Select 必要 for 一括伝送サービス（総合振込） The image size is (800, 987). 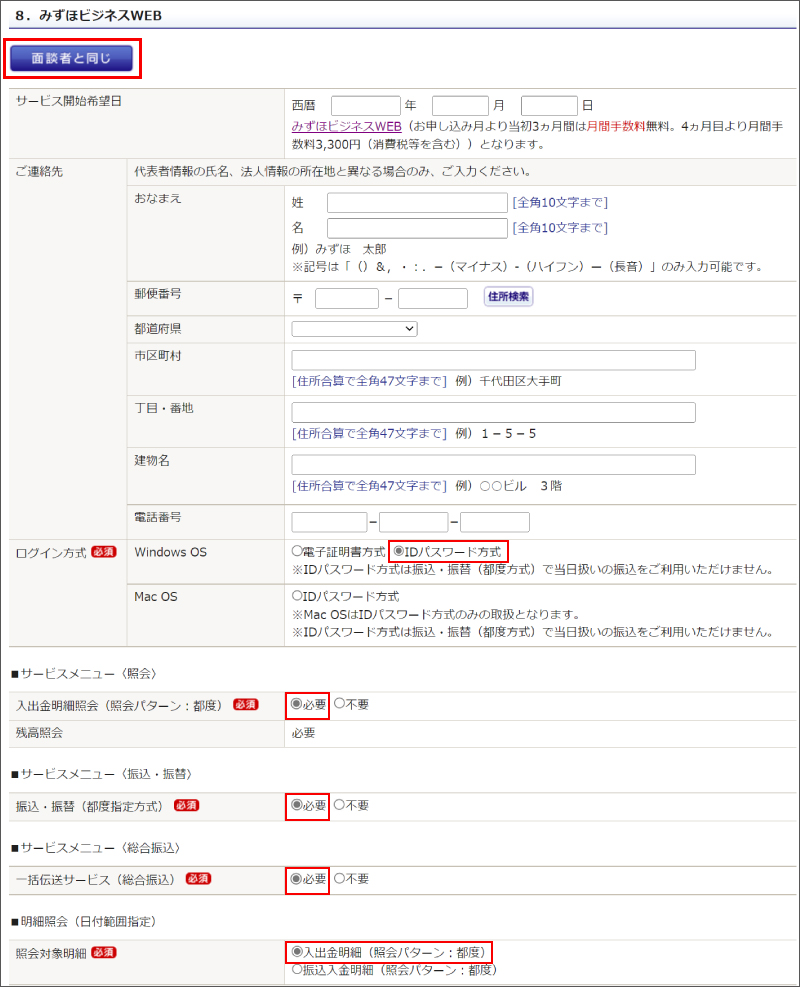click(x=296, y=878)
